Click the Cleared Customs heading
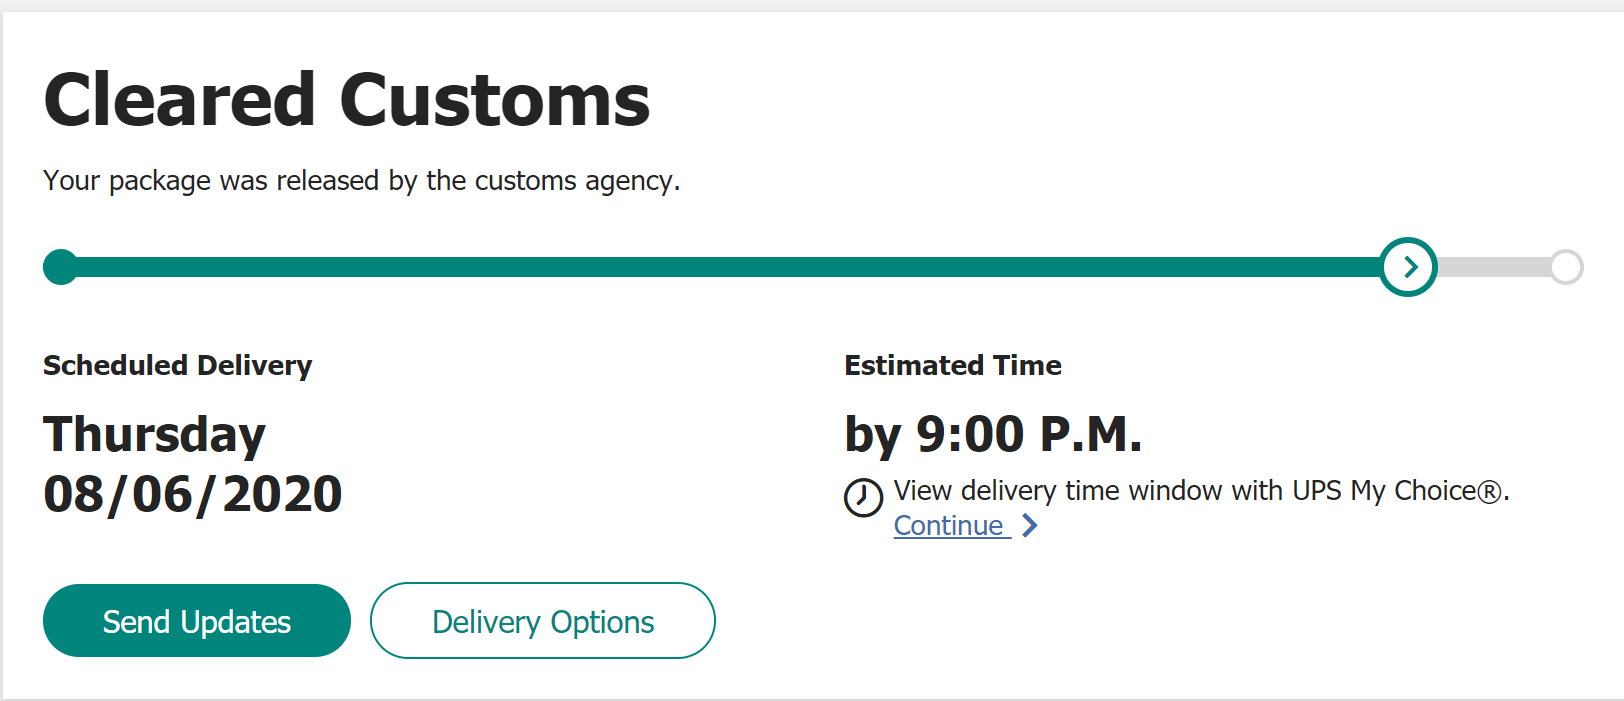Screen dimensions: 1624x701 click(347, 101)
